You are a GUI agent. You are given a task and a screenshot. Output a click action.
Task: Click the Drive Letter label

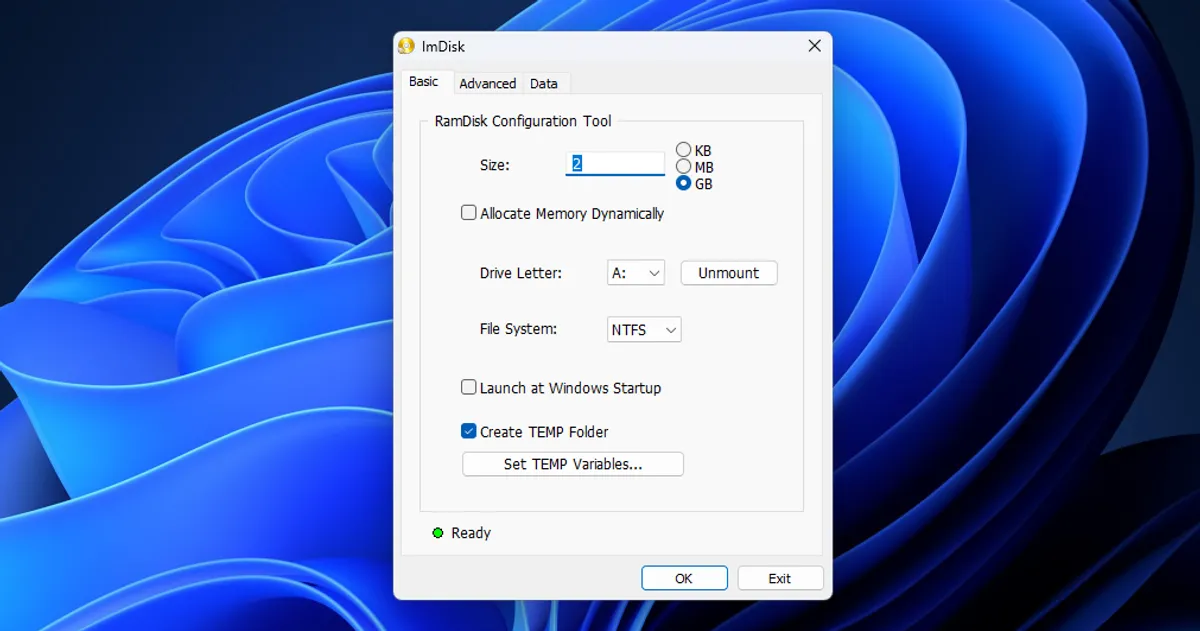[x=521, y=273]
